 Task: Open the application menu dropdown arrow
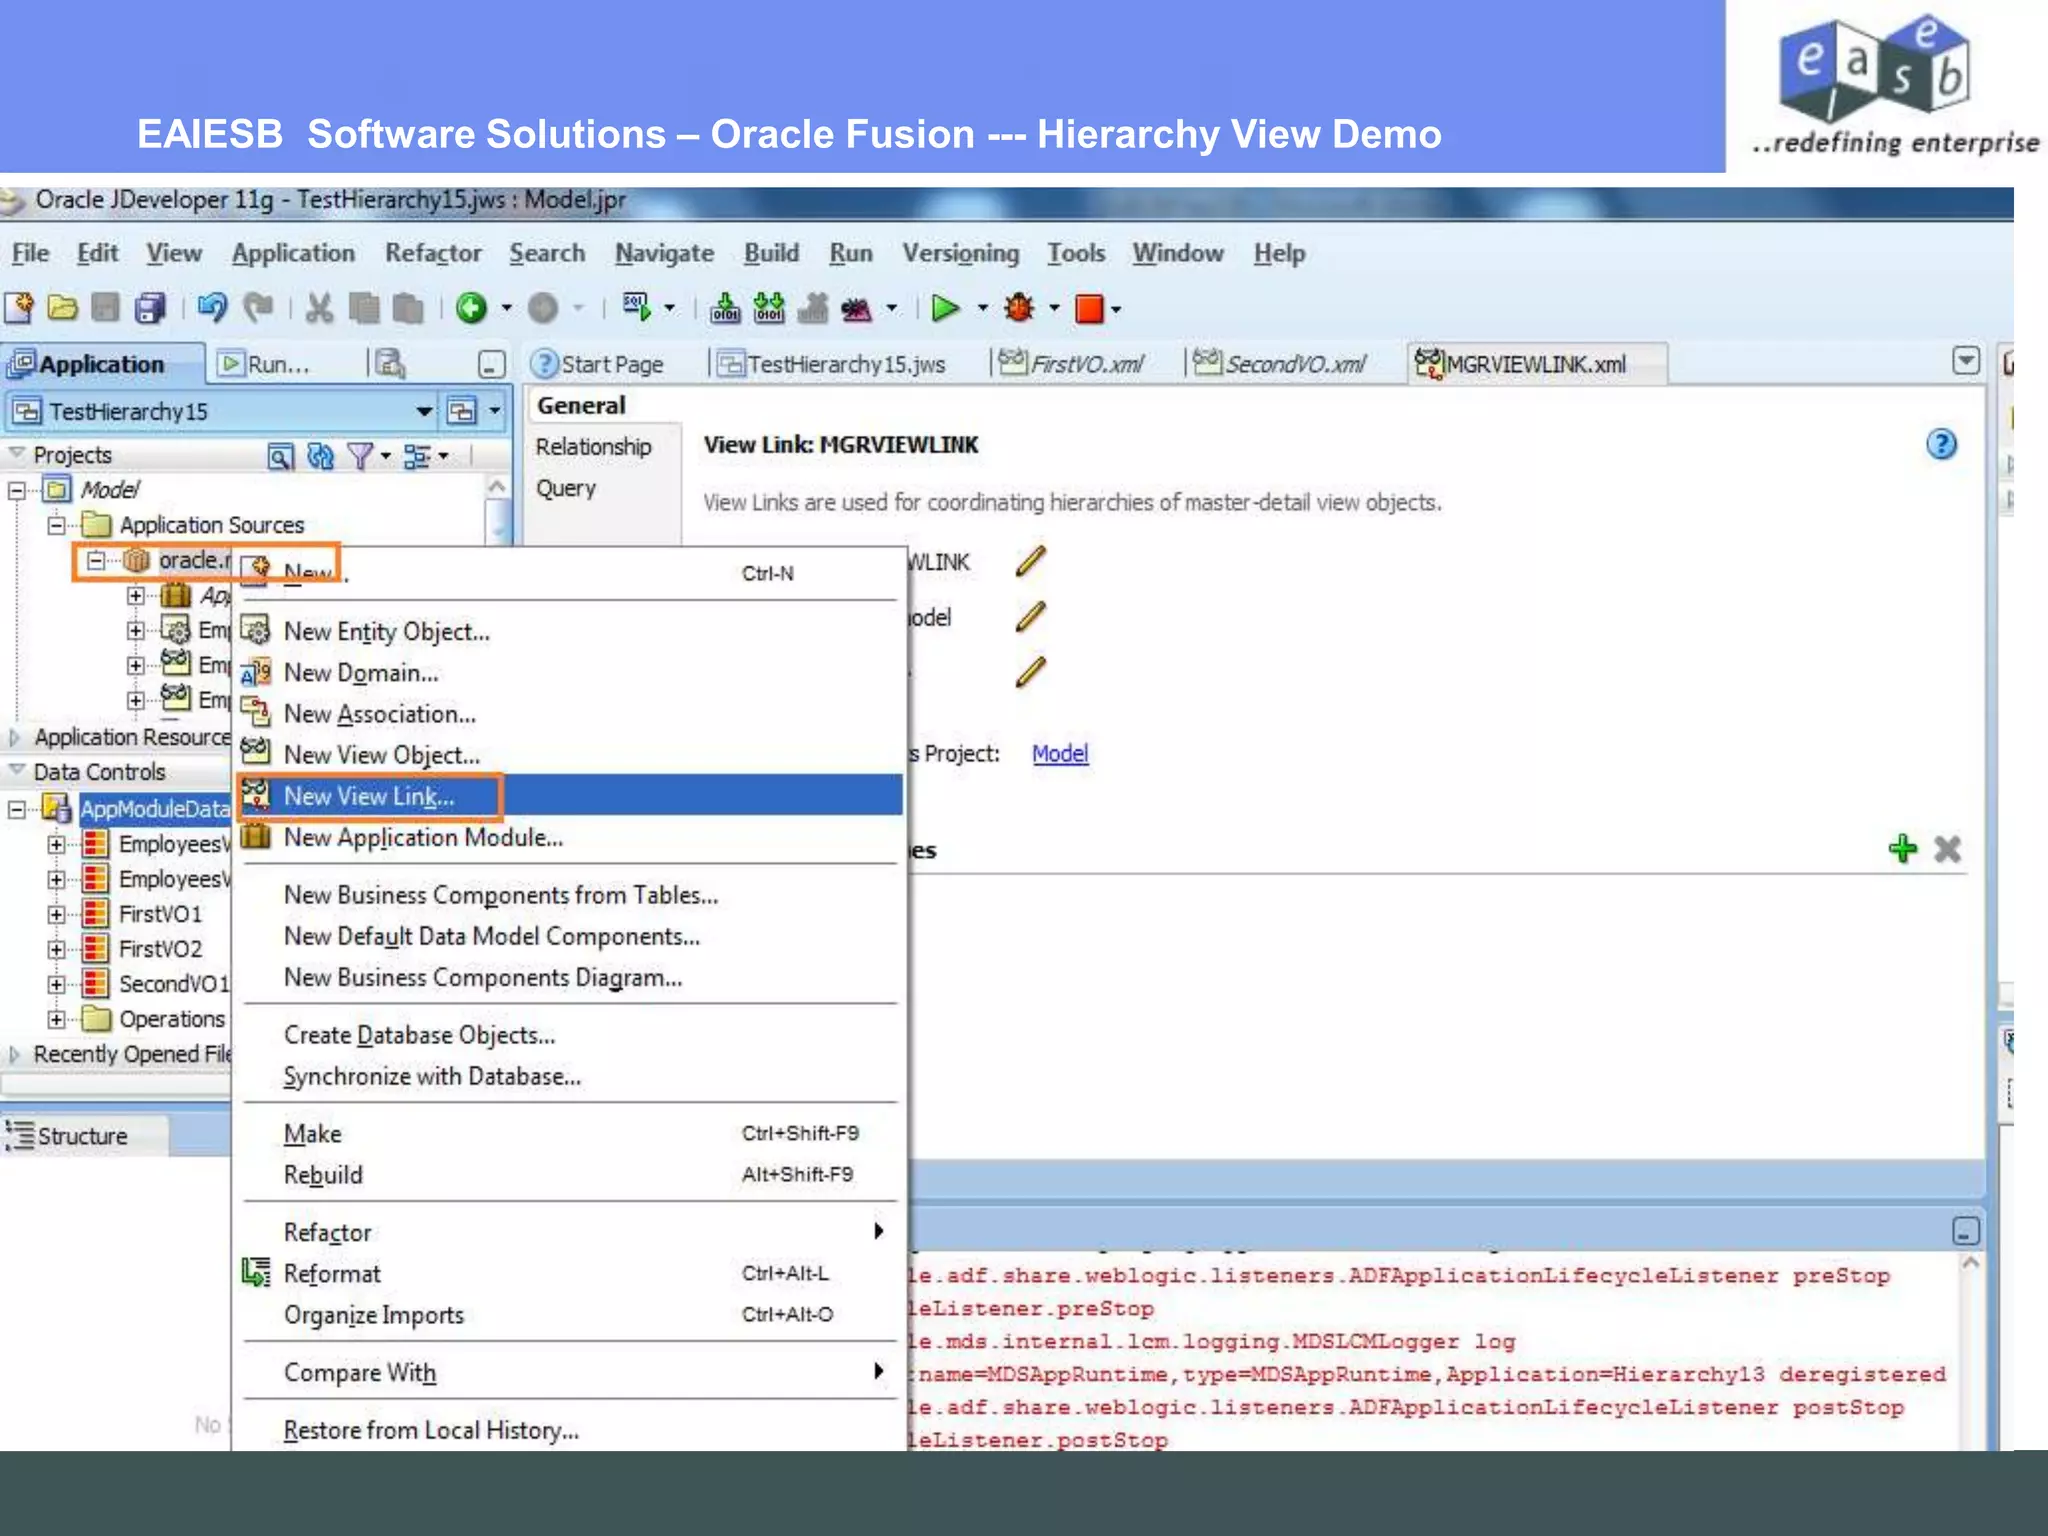[x=495, y=411]
